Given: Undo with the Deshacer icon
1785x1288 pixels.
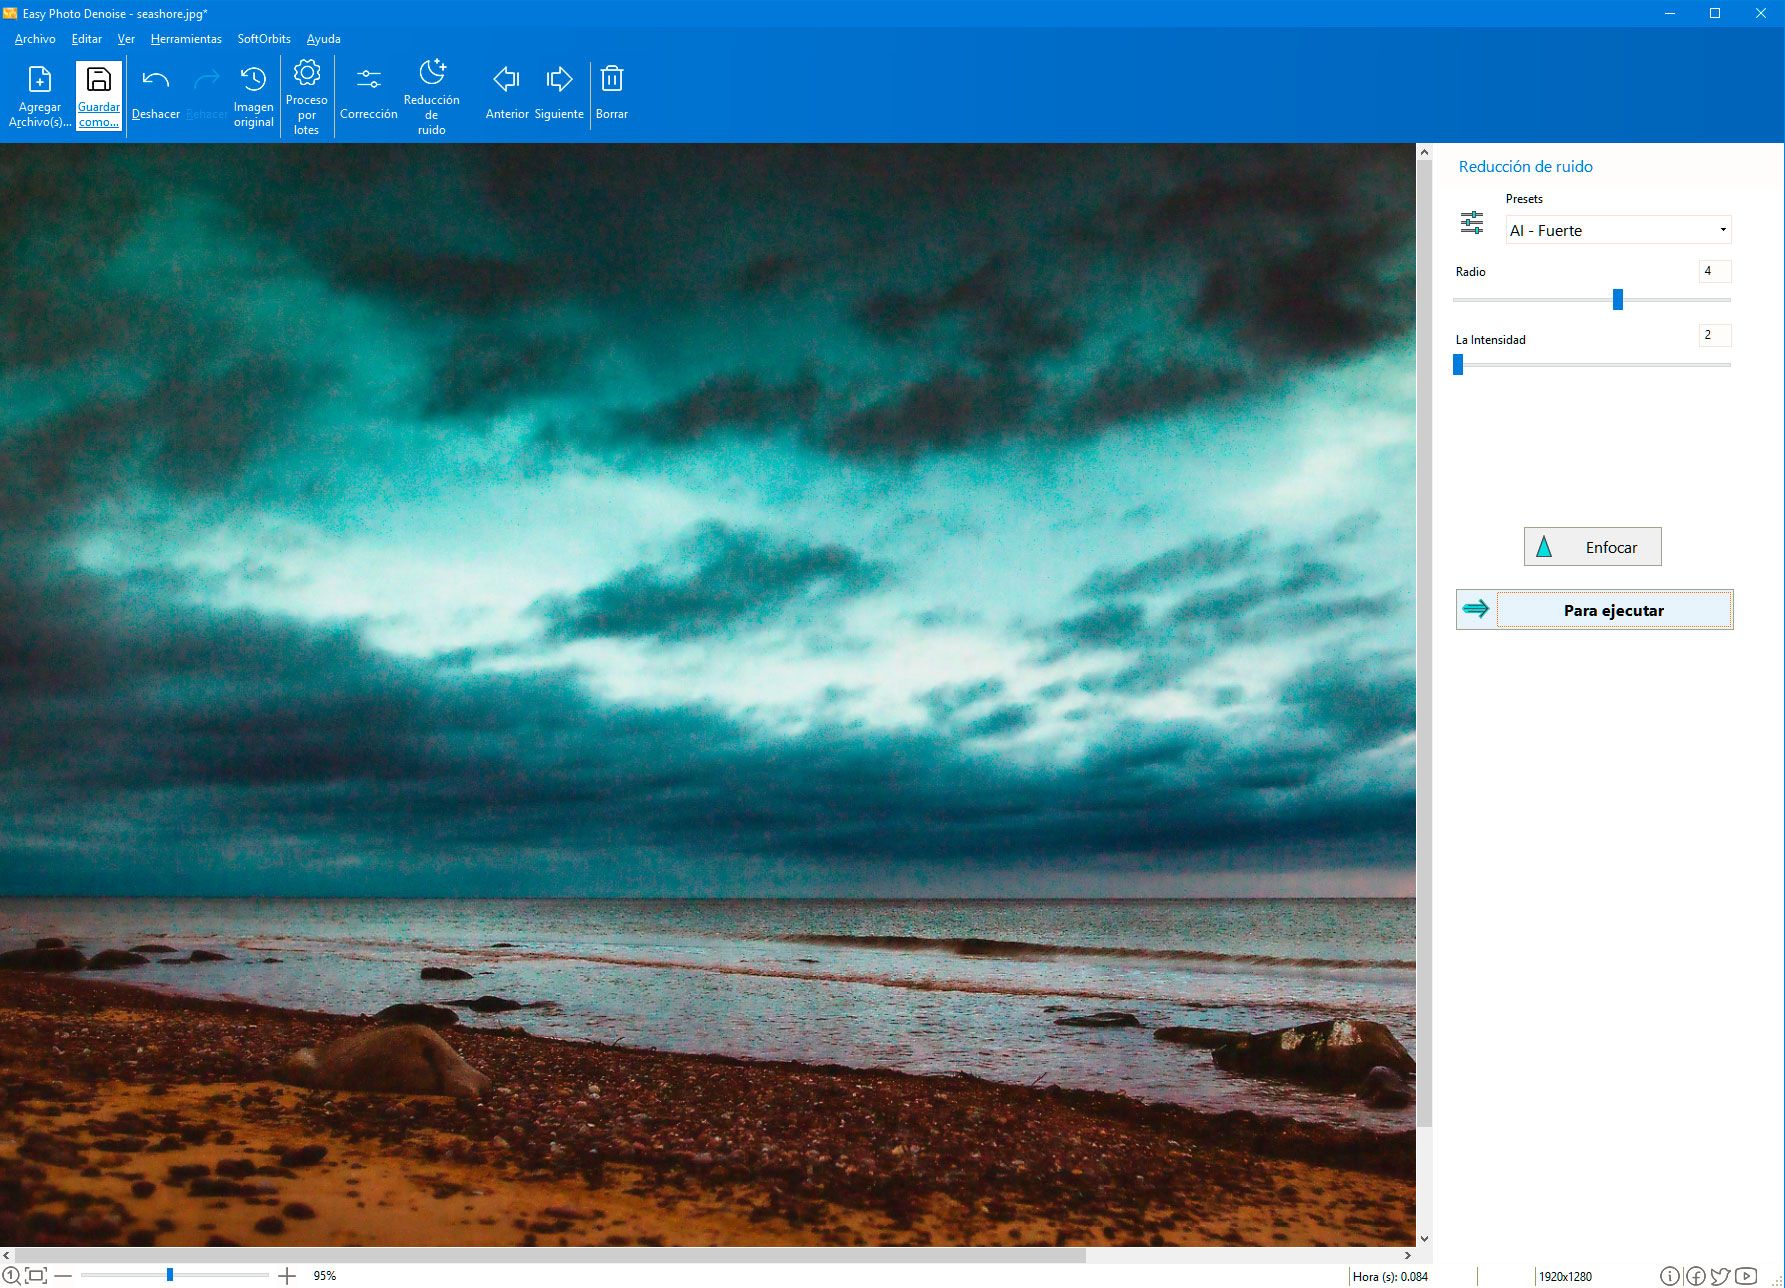Looking at the screenshot, I should [x=156, y=80].
